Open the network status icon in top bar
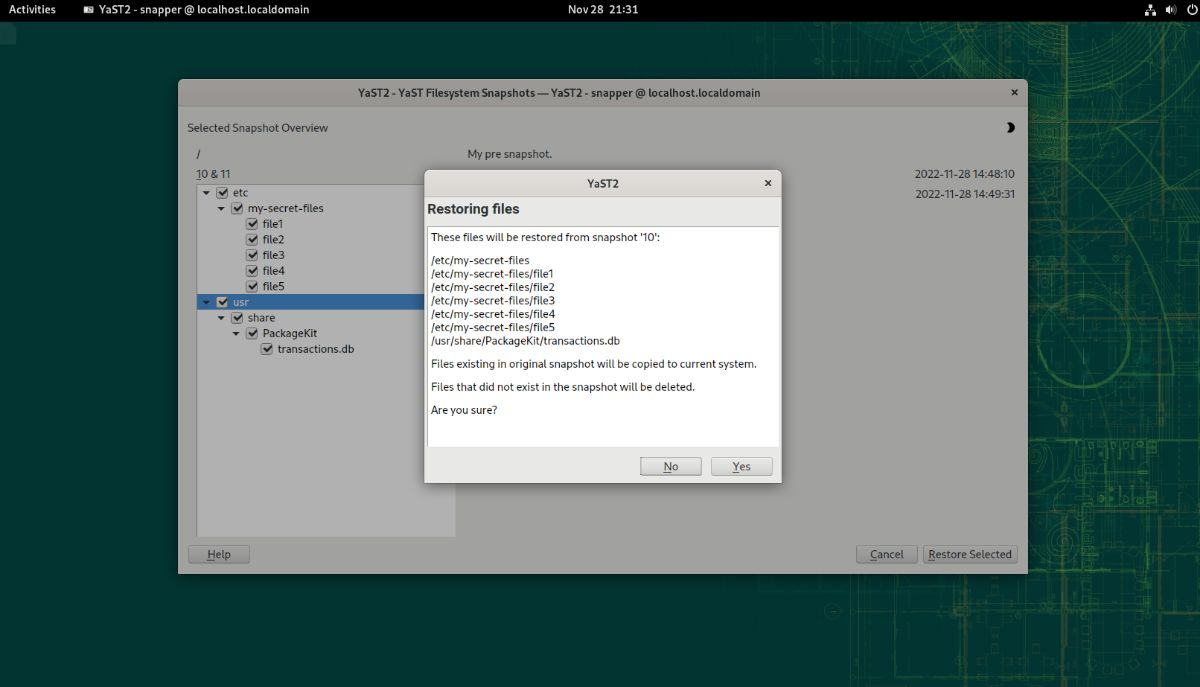 [x=1149, y=10]
